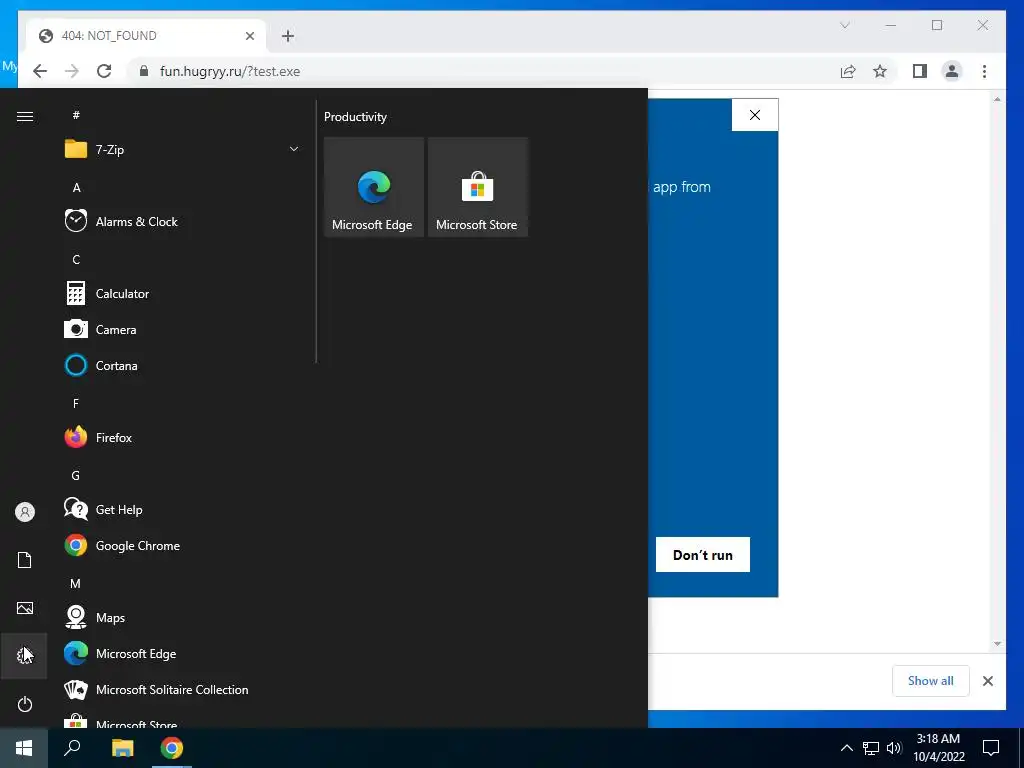Open Chrome tab search chevron

pos(844,25)
